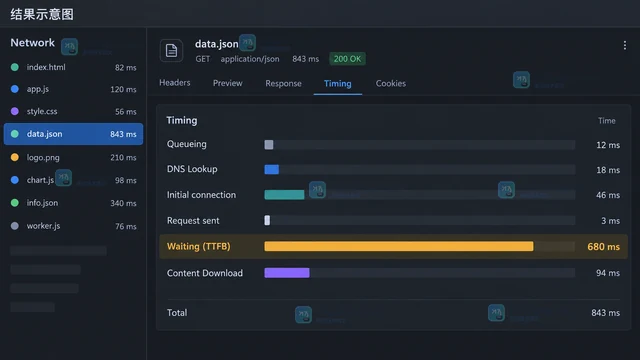
Task: Select the info.json request row
Action: point(73,203)
